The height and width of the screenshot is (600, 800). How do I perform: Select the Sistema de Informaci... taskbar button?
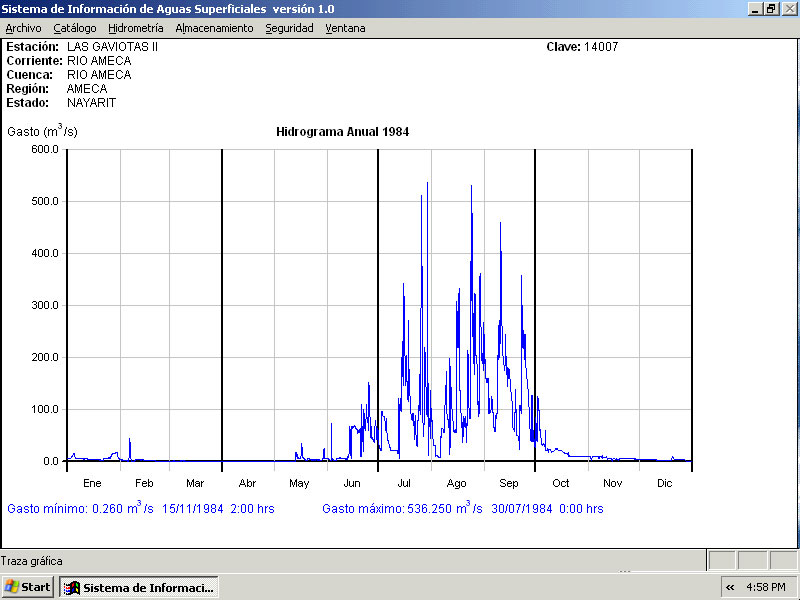[139, 587]
